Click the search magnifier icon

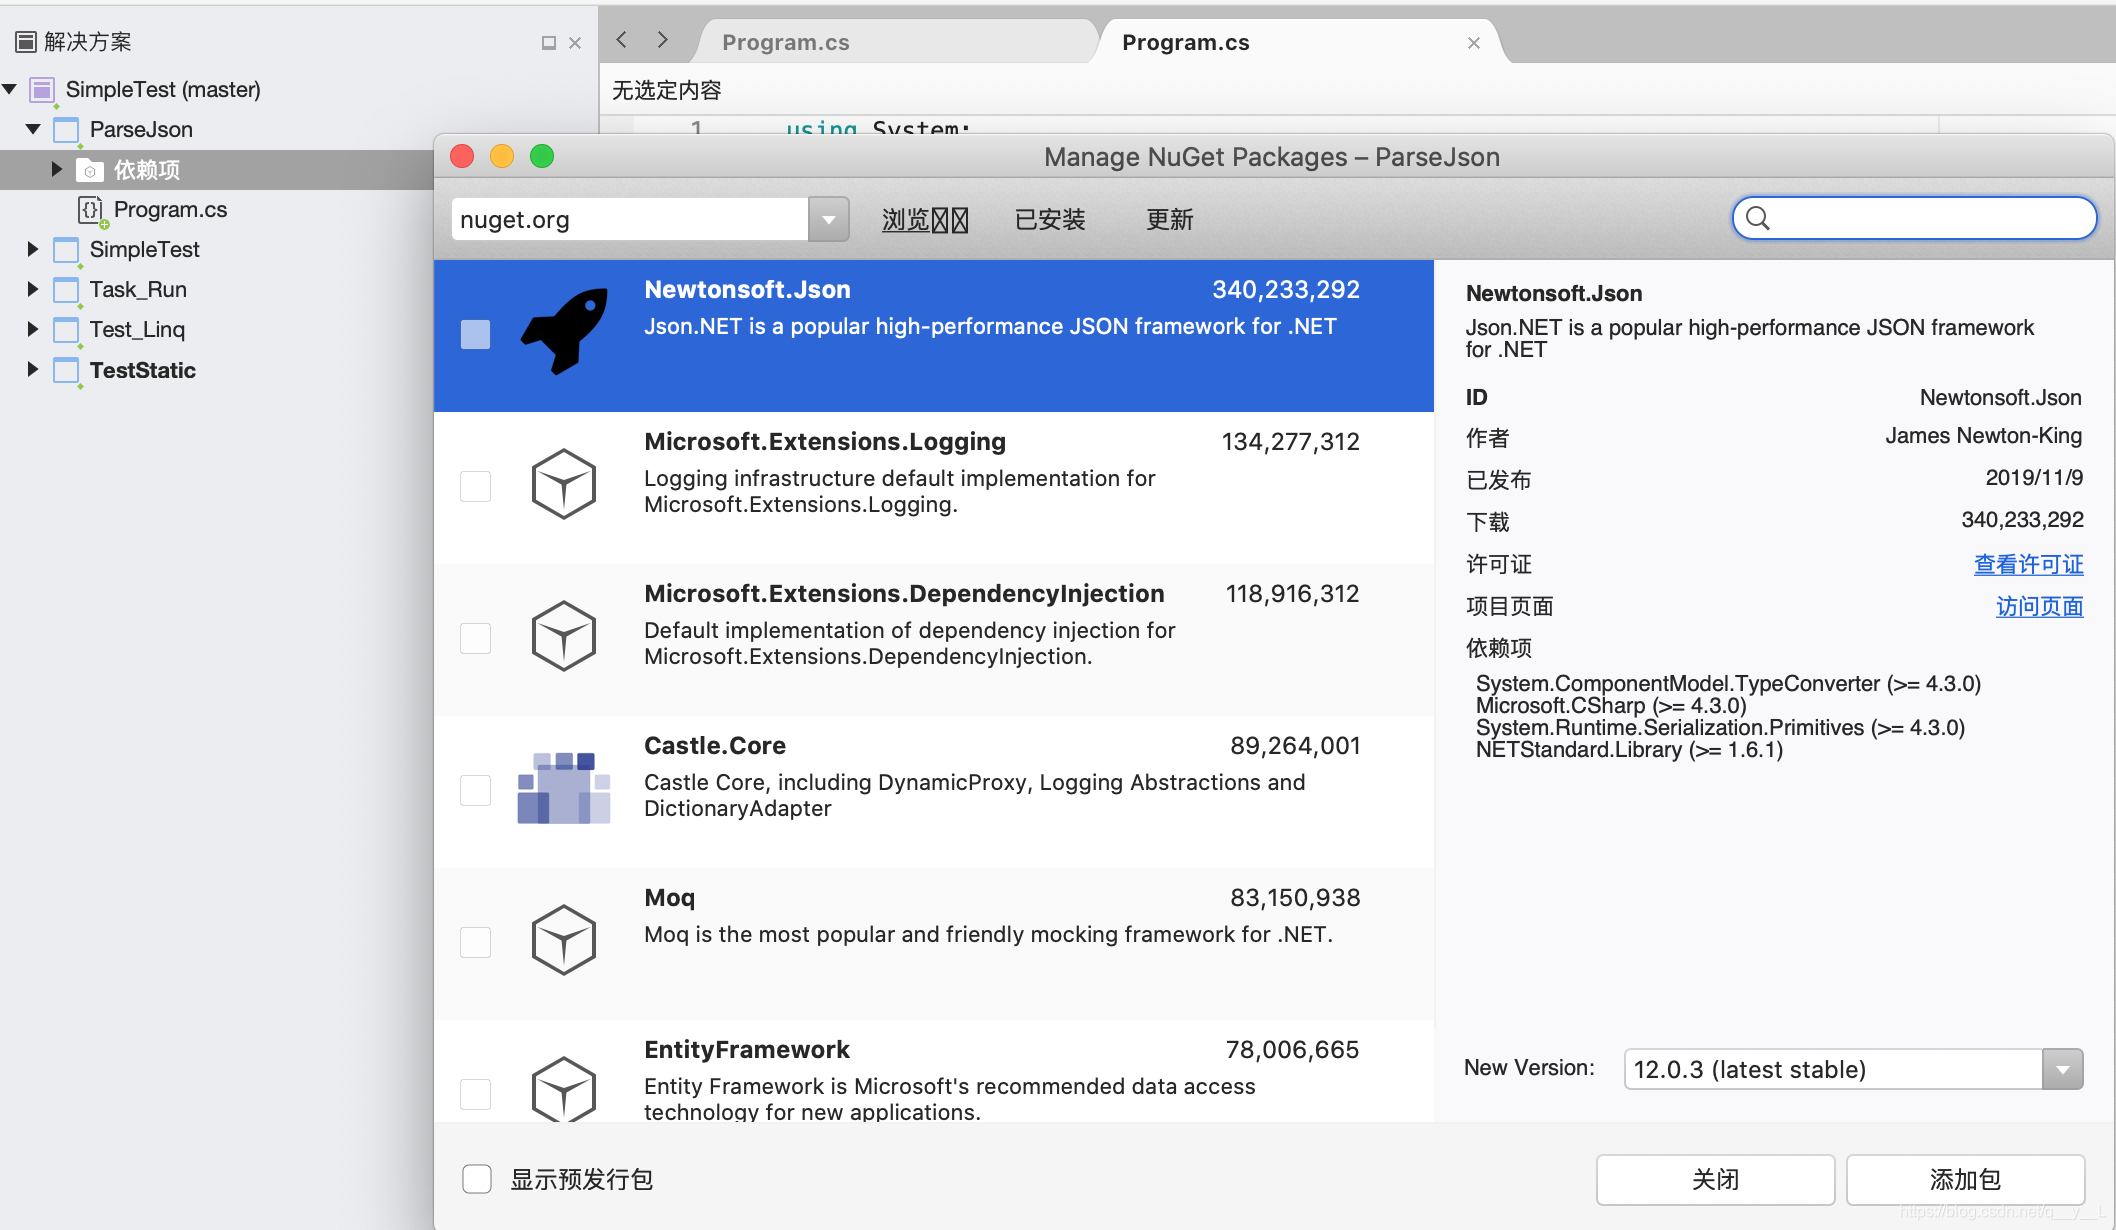coord(1758,218)
